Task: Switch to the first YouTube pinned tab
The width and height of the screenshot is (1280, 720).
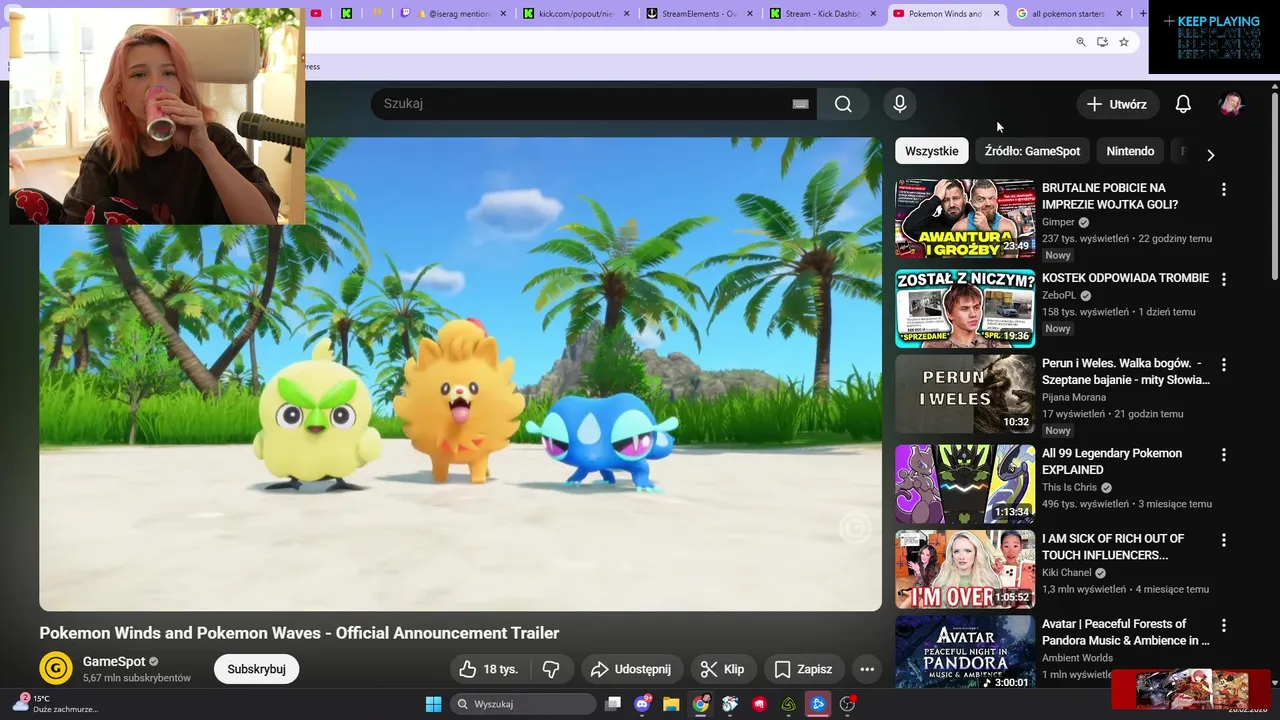Action: [x=316, y=13]
